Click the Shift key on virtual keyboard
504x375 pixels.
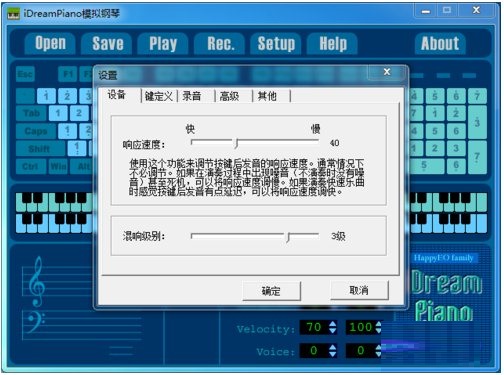click(x=41, y=149)
